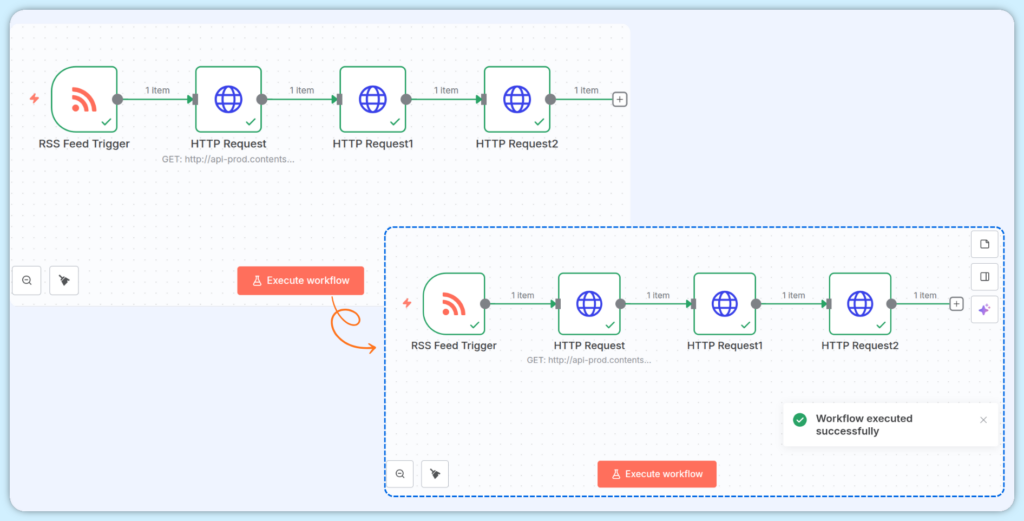Image resolution: width=1024 pixels, height=521 pixels.
Task: Open the AI assistant sparkle button
Action: 984,309
